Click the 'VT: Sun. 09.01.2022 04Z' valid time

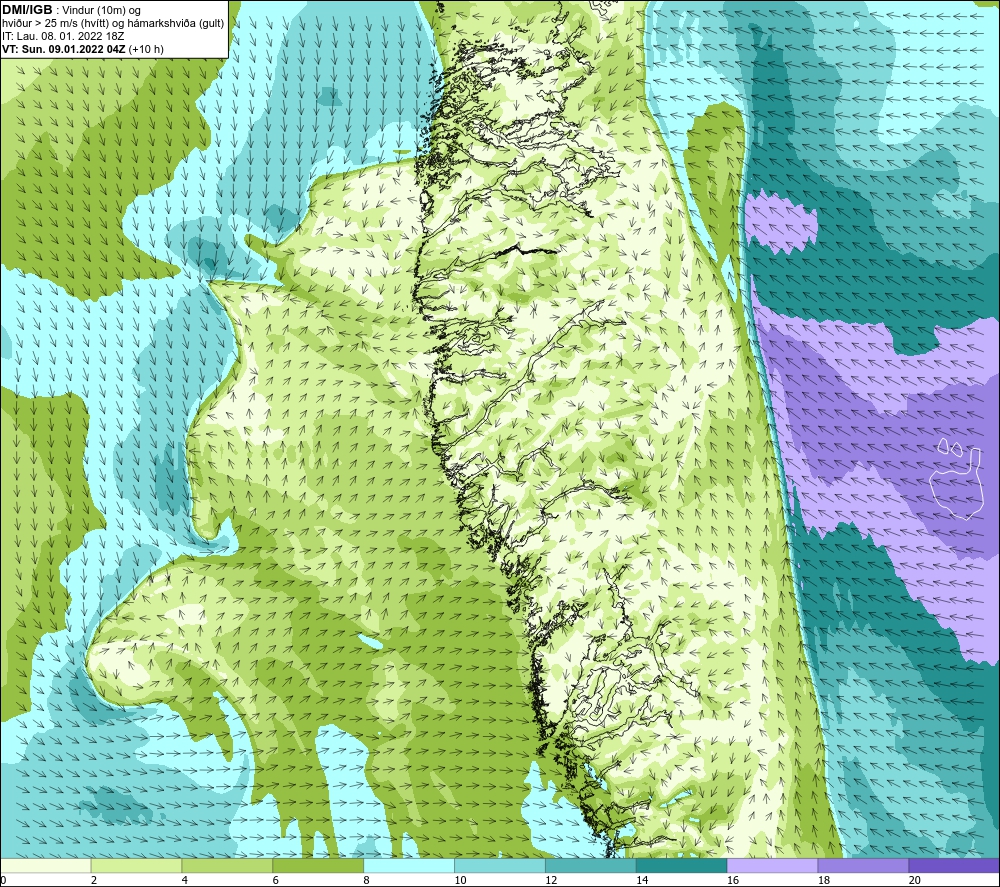(x=64, y=49)
